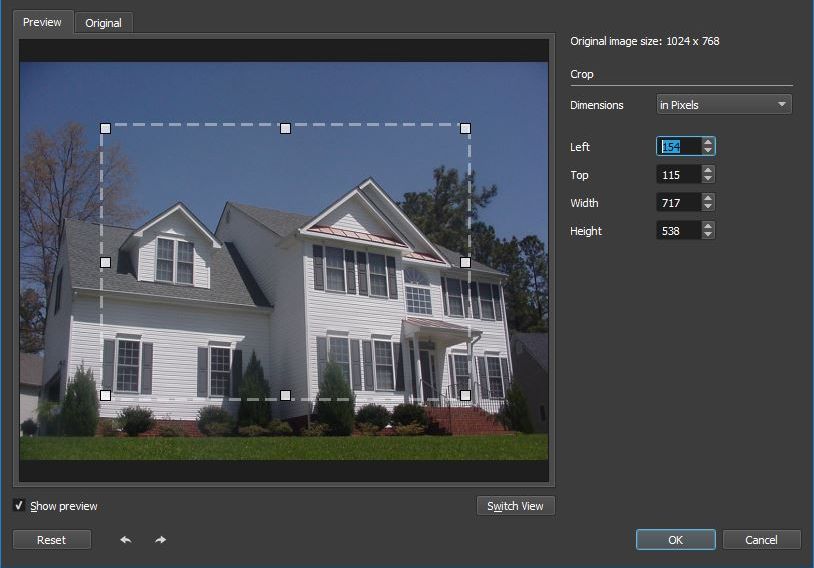This screenshot has width=814, height=568.
Task: Decrease the Width value with down arrow
Action: coord(708,207)
